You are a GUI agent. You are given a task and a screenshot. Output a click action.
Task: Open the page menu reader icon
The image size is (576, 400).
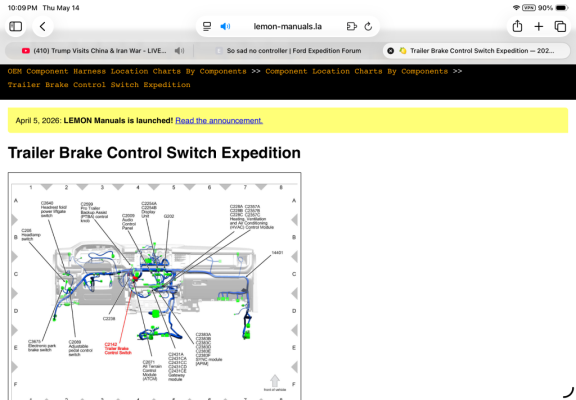(x=207, y=26)
